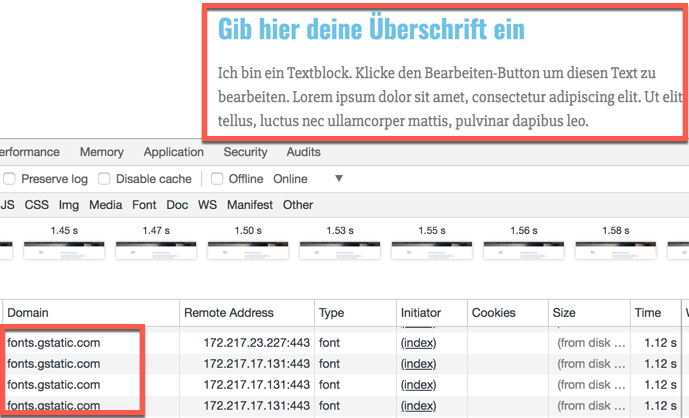Image resolution: width=689 pixels, height=418 pixels.
Task: Filter requests by Media
Action: [x=105, y=205]
